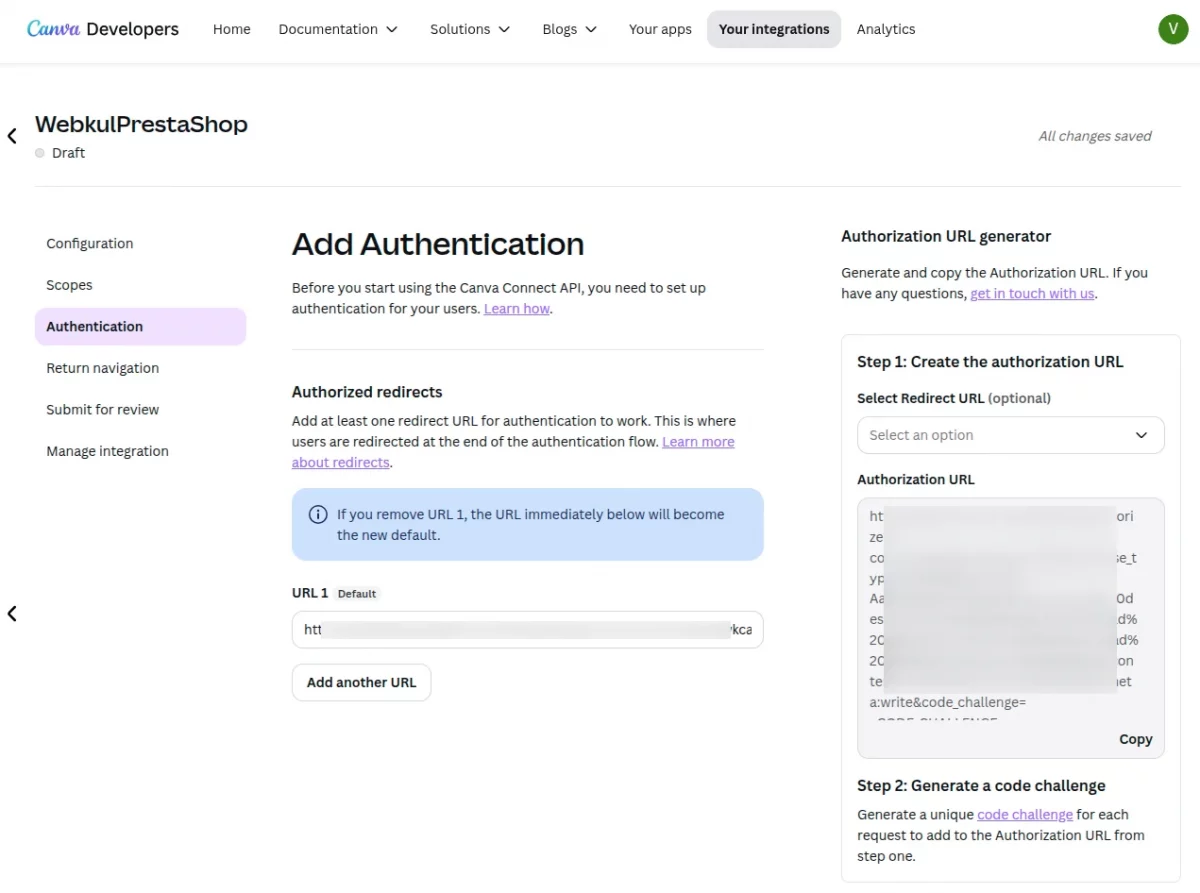Select Return navigation in the sidebar
Screen dimensions: 1200x893
point(140,368)
